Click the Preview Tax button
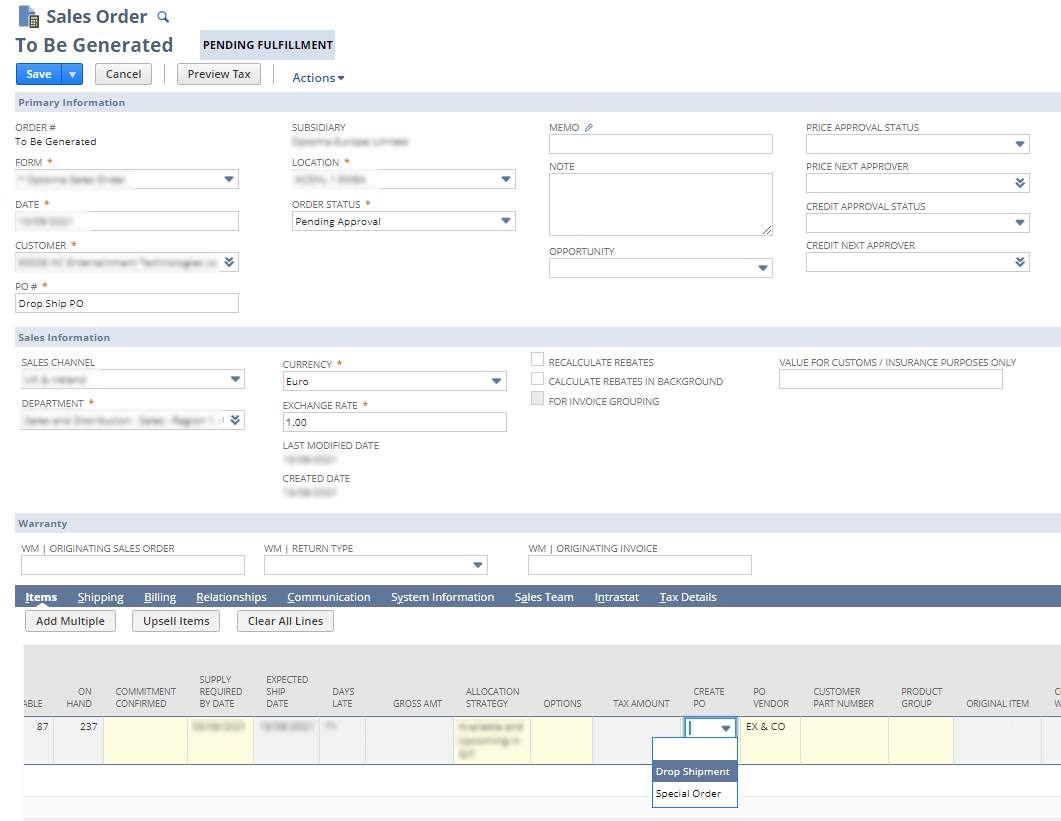 218,74
